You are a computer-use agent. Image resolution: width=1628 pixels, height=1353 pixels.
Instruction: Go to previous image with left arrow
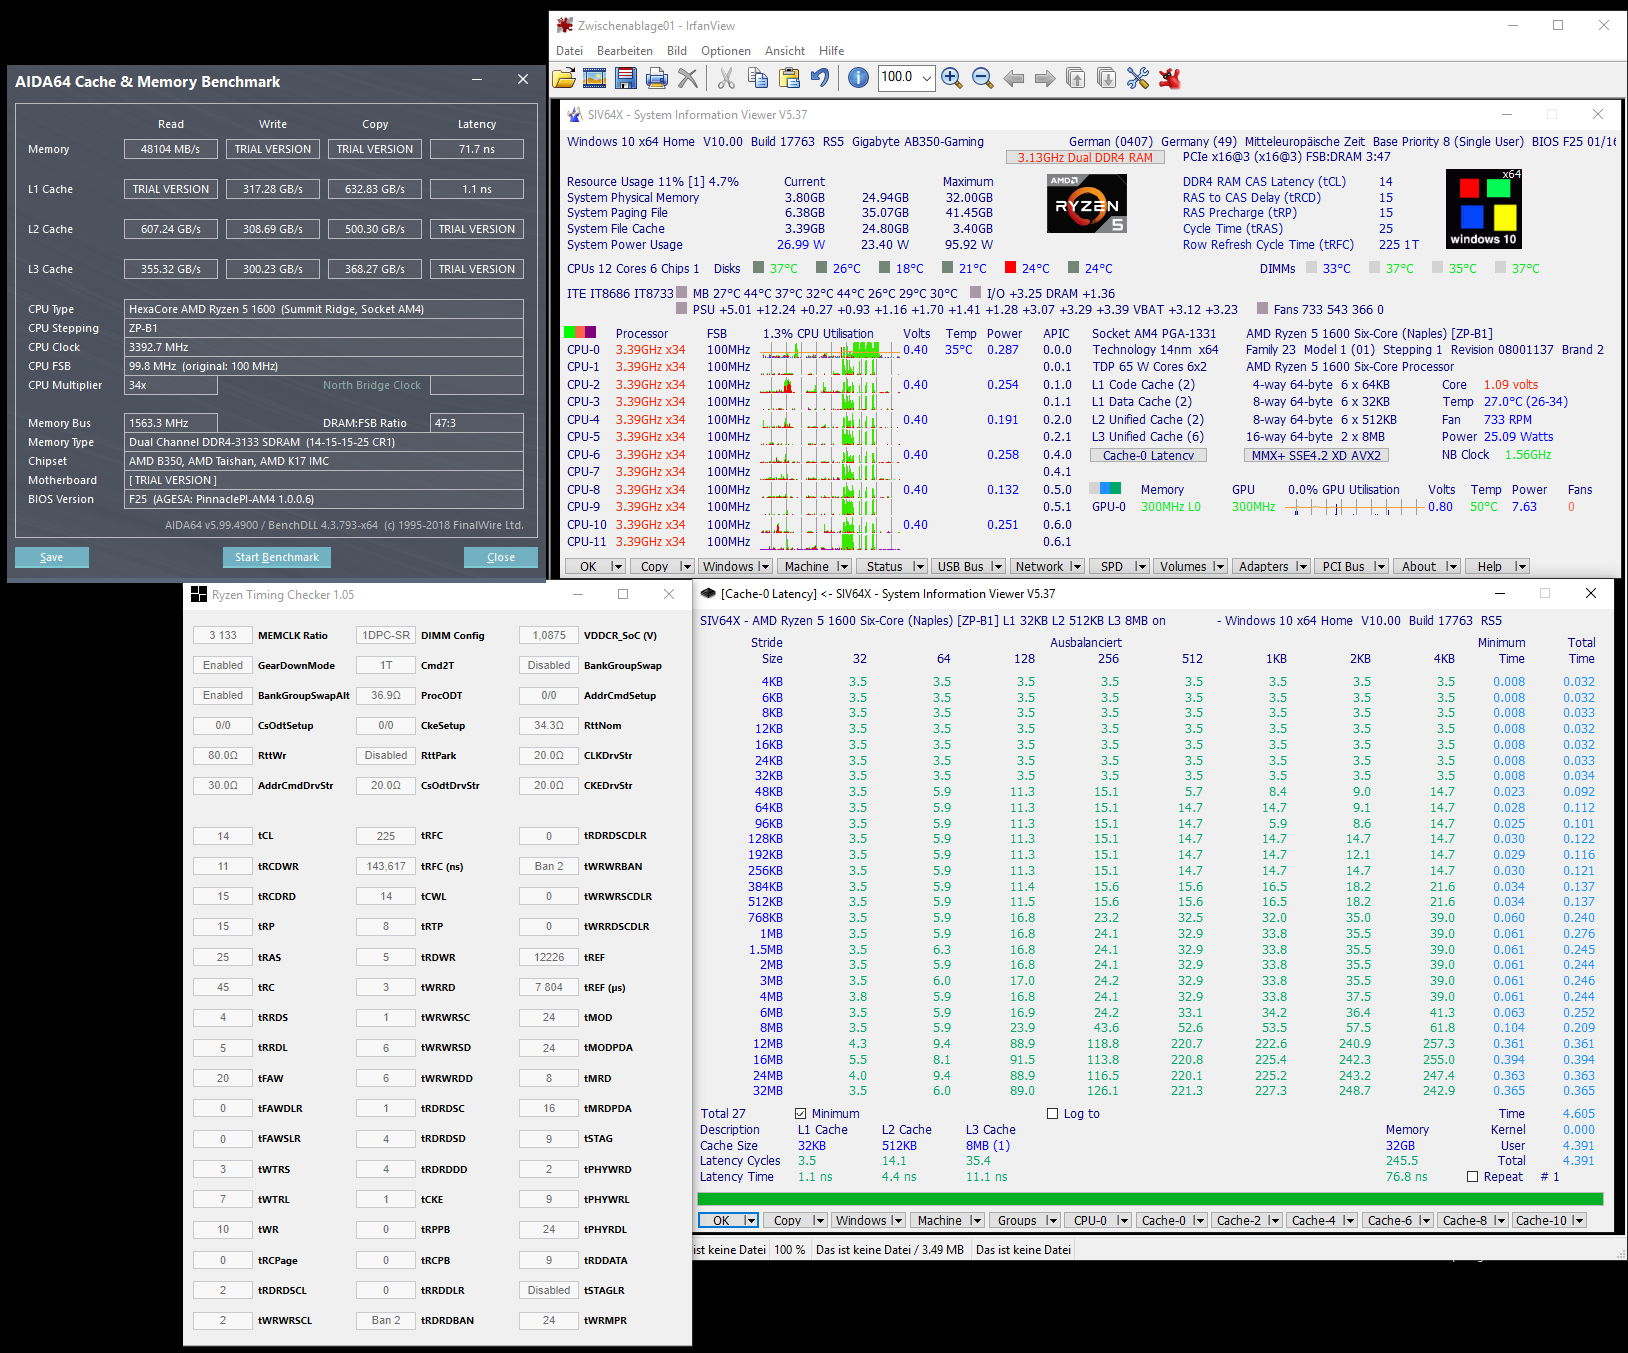[x=1014, y=78]
